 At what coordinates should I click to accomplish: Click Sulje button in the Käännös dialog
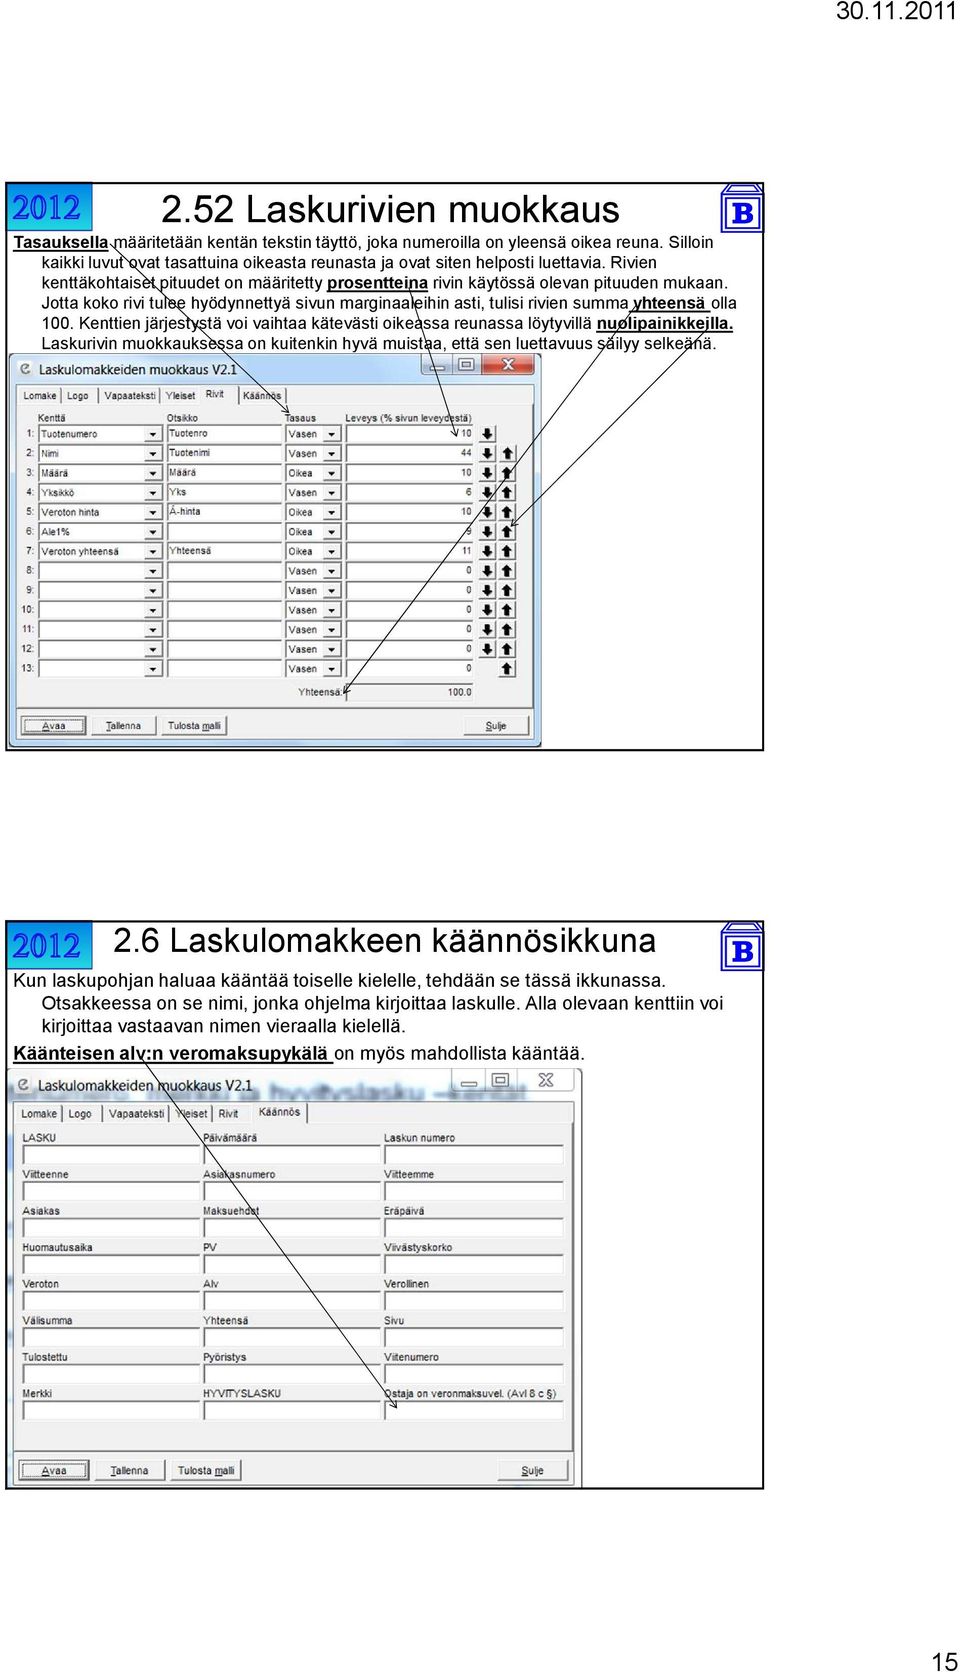(x=532, y=1471)
